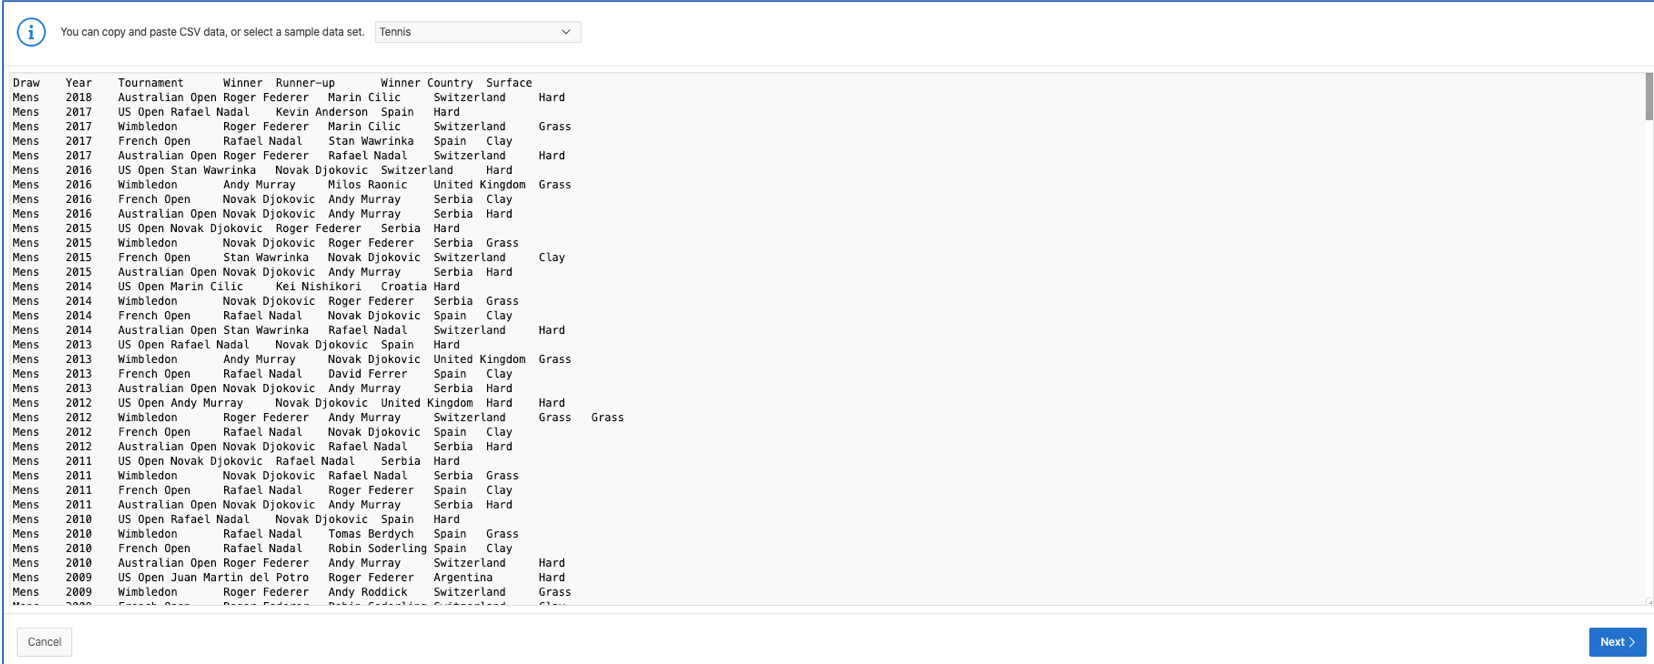Click the 'Surface' column header text
Screen dimensions: 1654x664
[x=509, y=83]
